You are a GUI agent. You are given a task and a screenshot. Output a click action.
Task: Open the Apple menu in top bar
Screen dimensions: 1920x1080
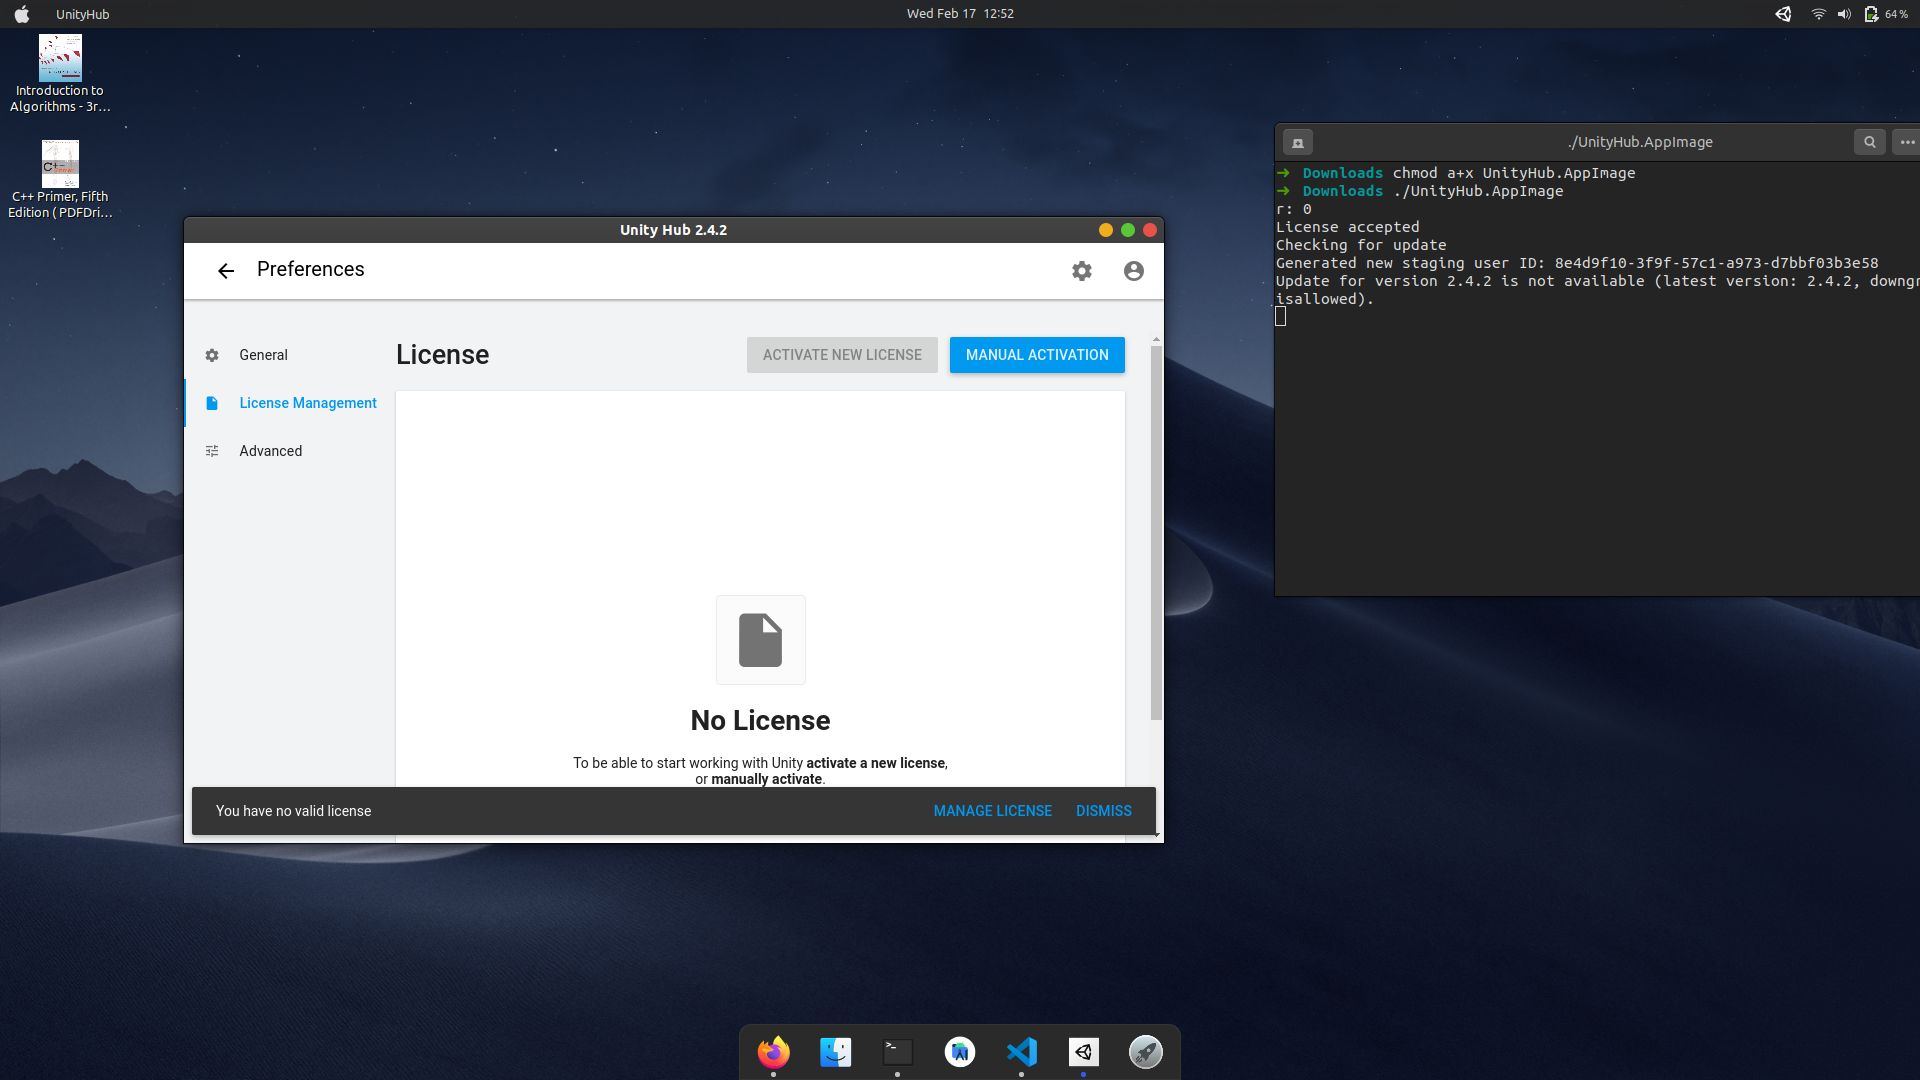pos(22,14)
